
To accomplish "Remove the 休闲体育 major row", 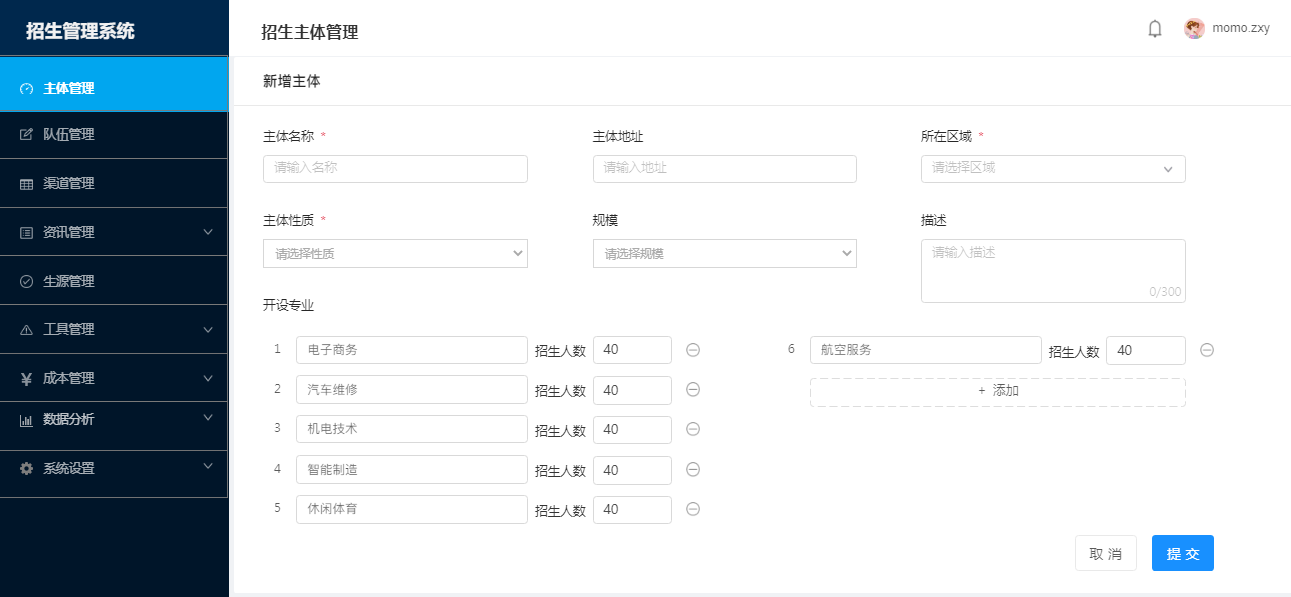I will point(693,509).
